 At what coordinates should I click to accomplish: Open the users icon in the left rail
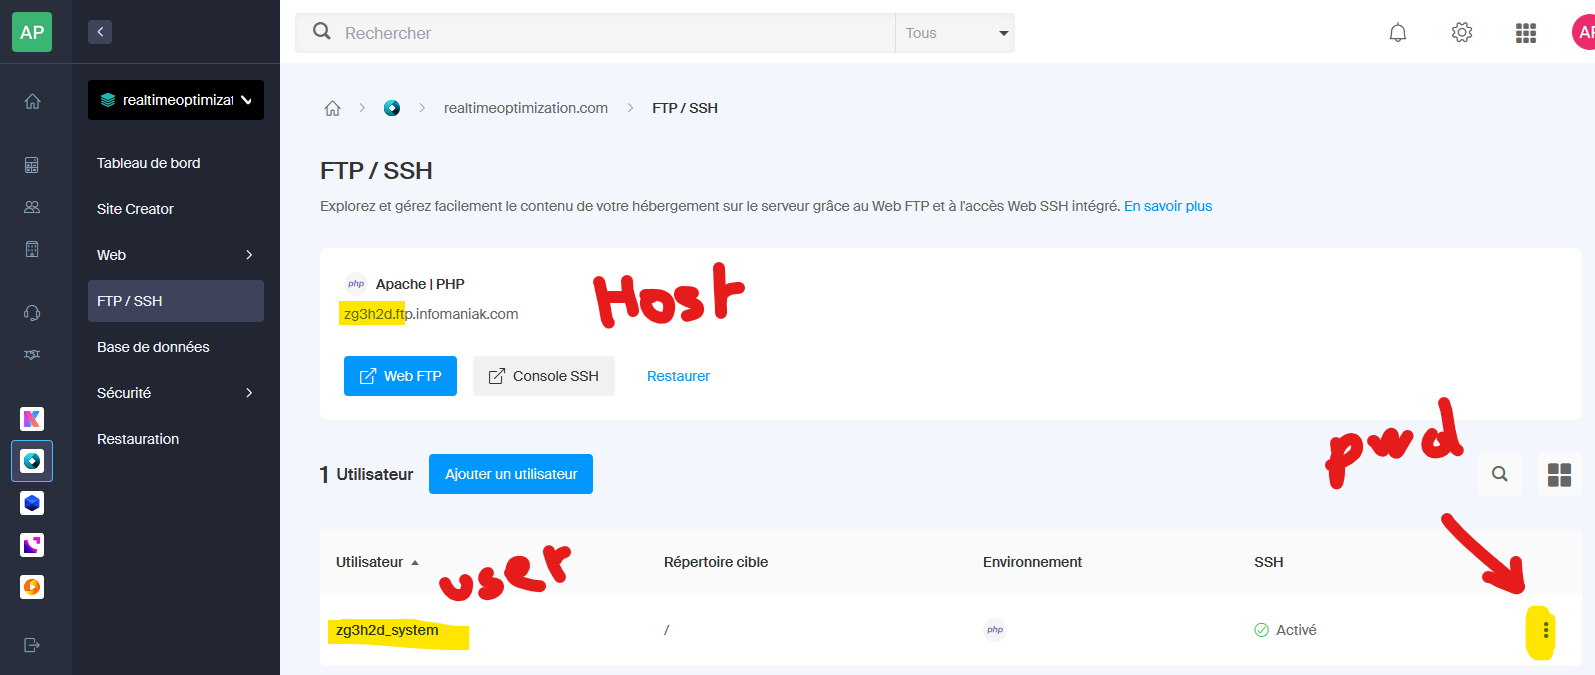click(32, 207)
